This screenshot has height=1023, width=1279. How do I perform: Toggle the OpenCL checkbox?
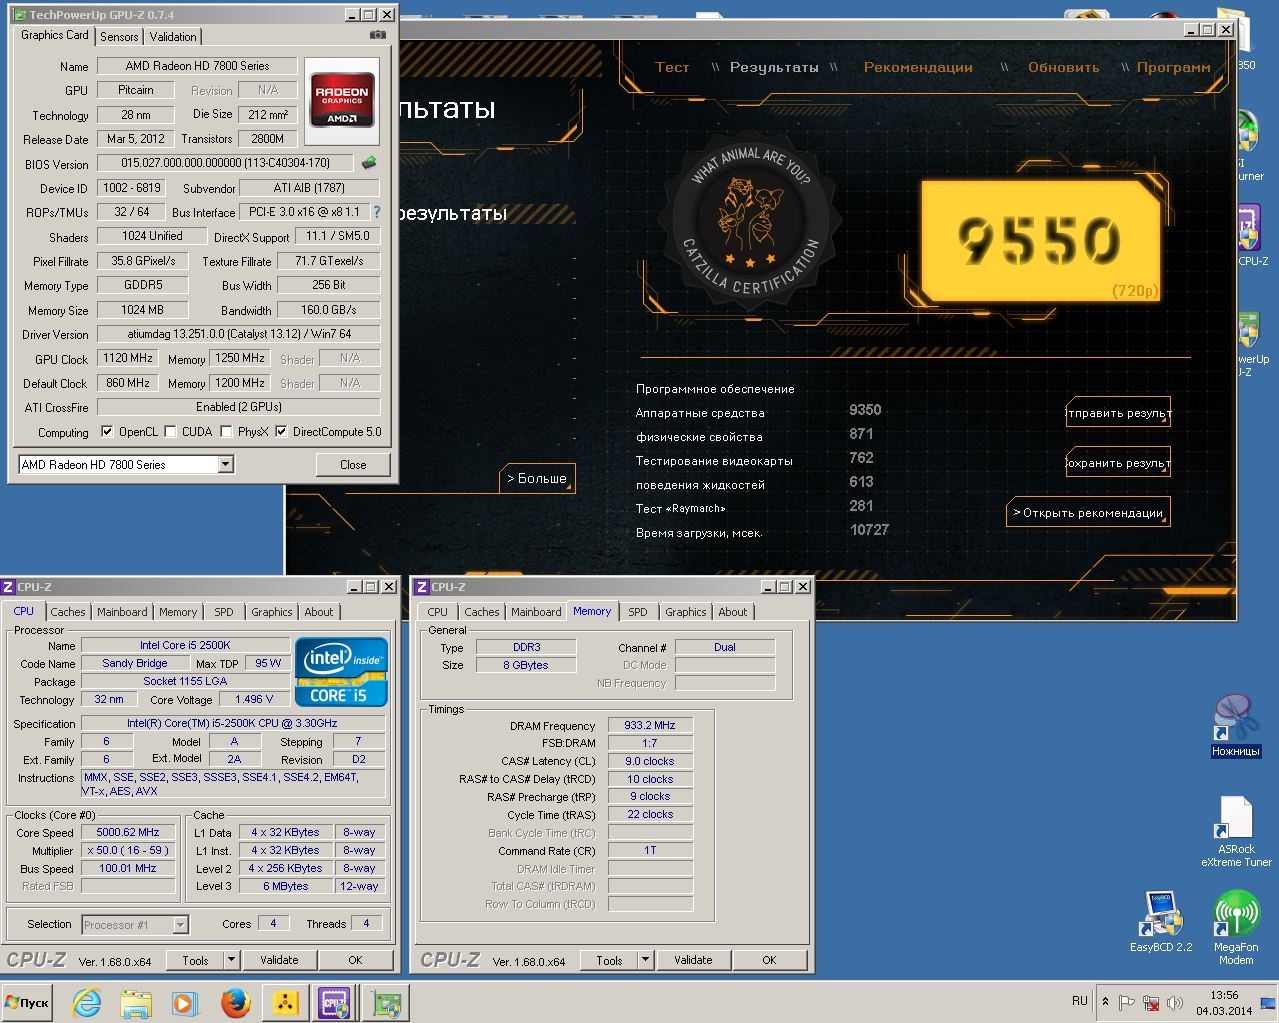pos(107,432)
